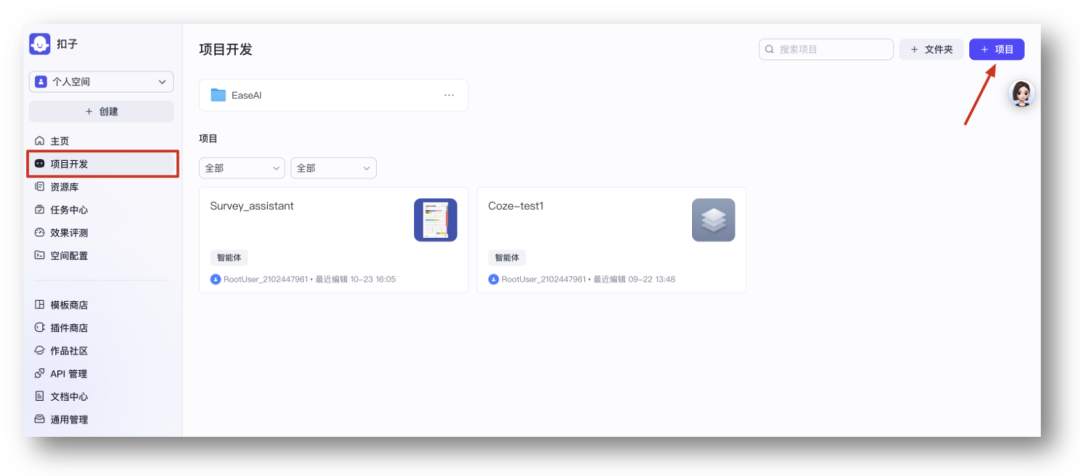Open 文档中心 in sidebar
The image size is (1080, 476).
coord(101,397)
